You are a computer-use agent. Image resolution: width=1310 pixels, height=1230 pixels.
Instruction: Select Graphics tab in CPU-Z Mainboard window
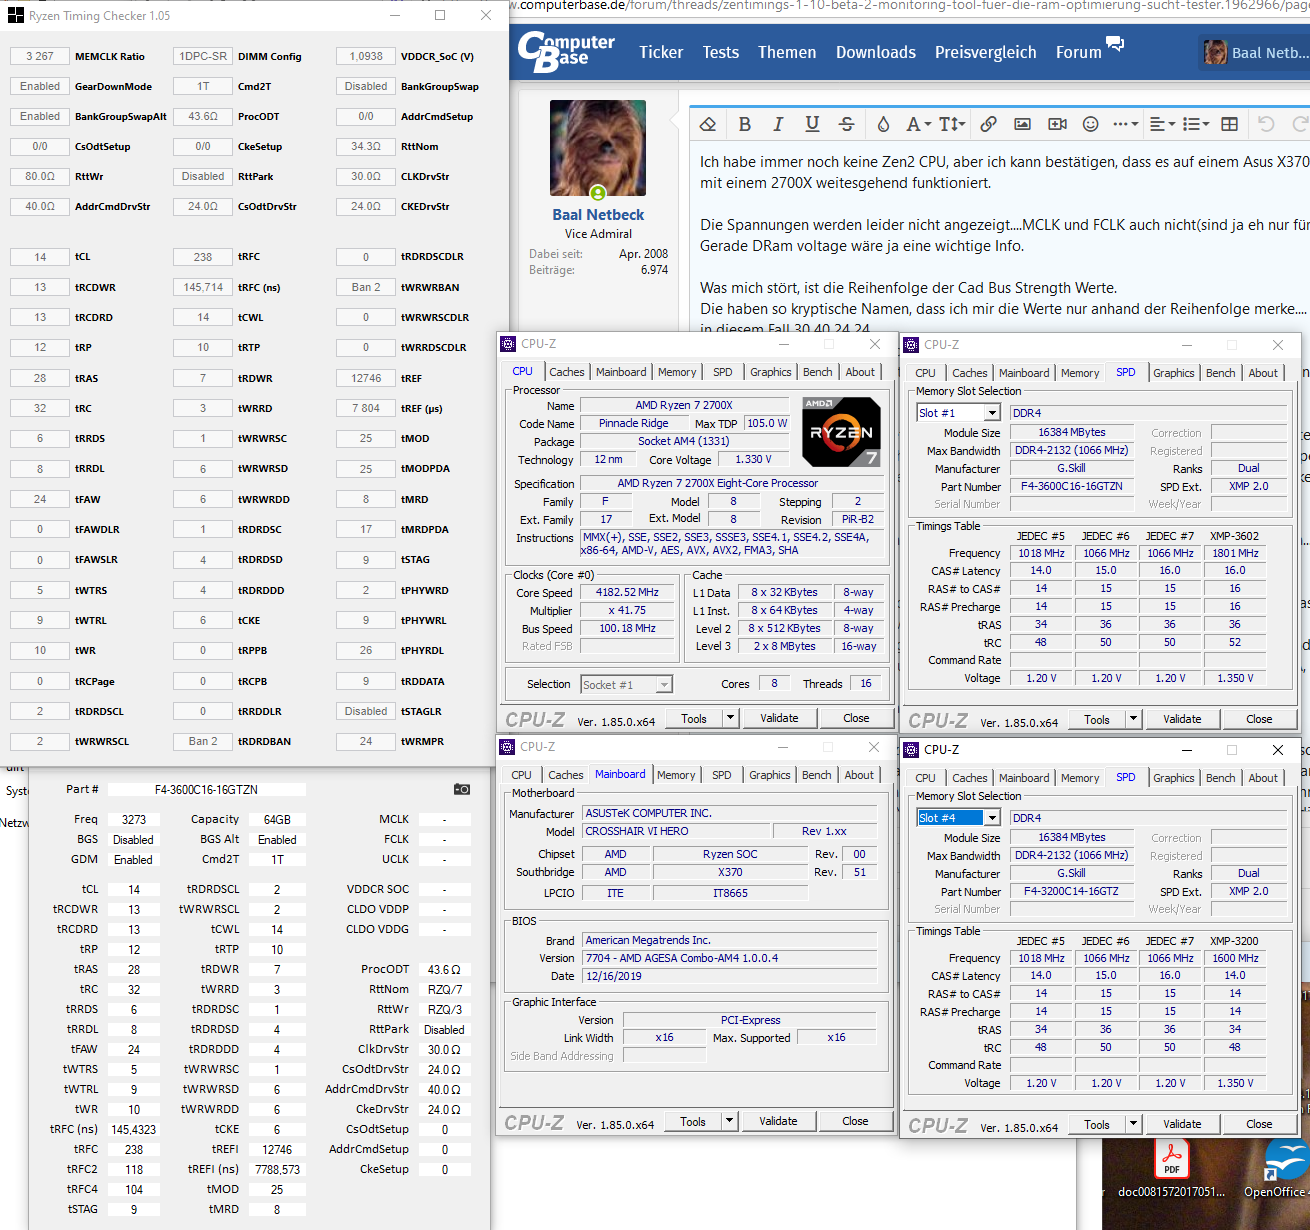(769, 775)
